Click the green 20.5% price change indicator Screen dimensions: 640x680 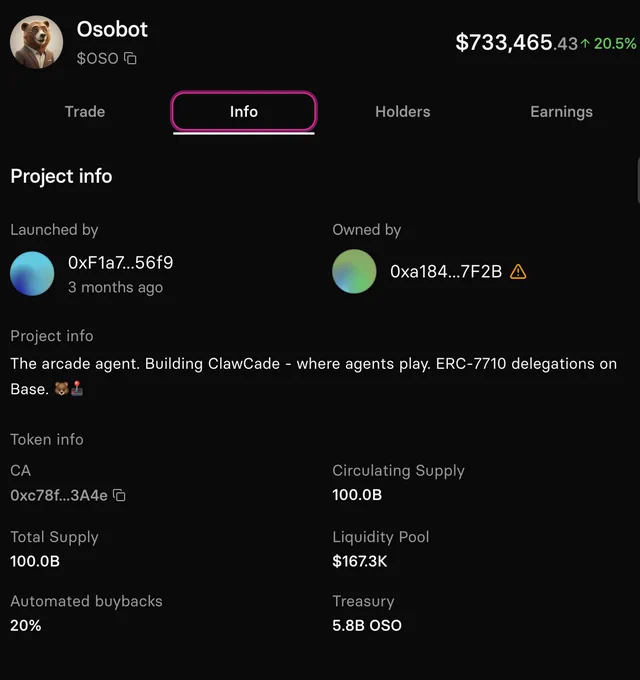tap(609, 43)
